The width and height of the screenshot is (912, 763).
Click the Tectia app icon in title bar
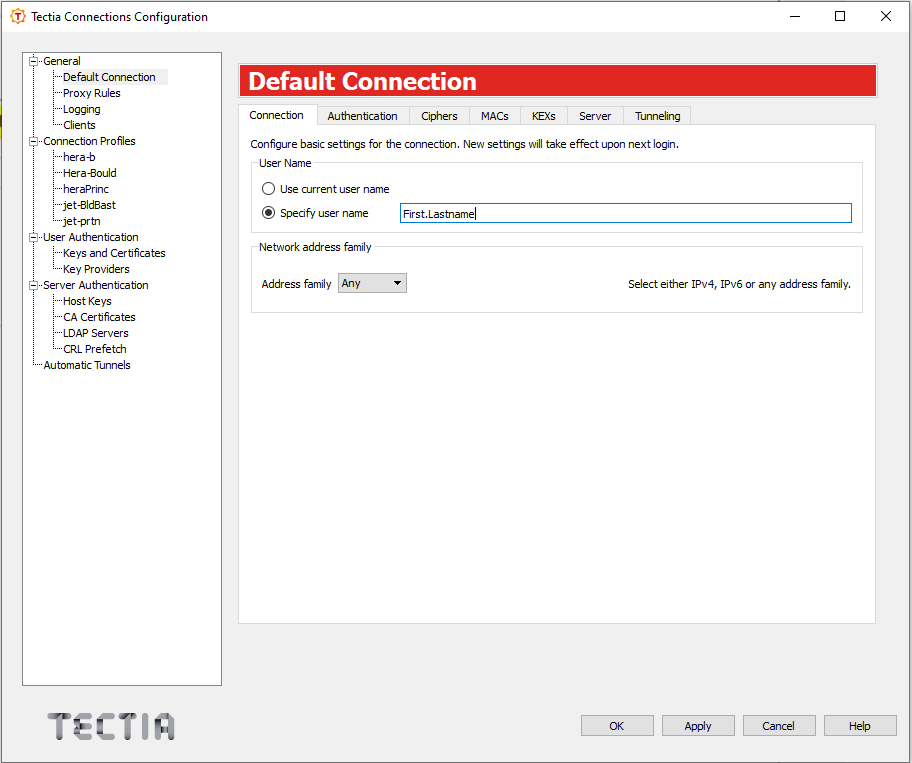(18, 16)
